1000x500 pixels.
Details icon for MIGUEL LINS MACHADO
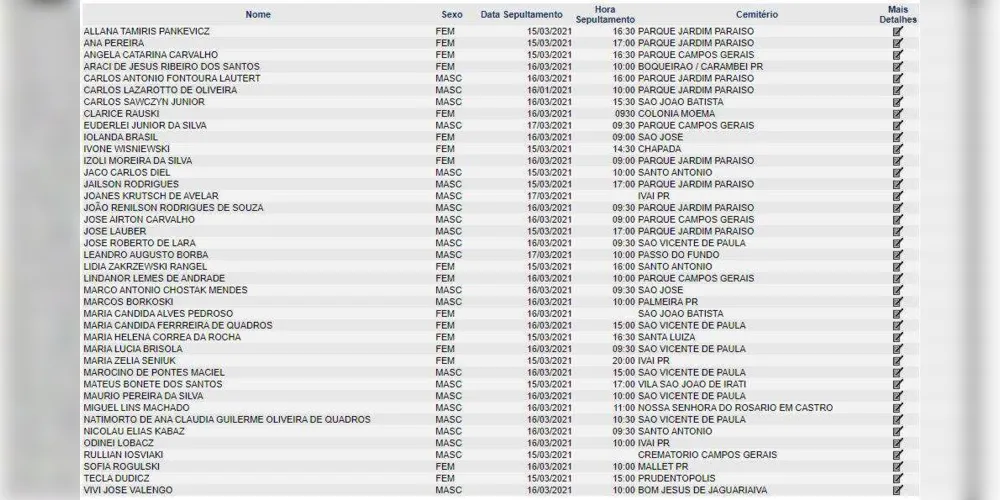coord(898,408)
